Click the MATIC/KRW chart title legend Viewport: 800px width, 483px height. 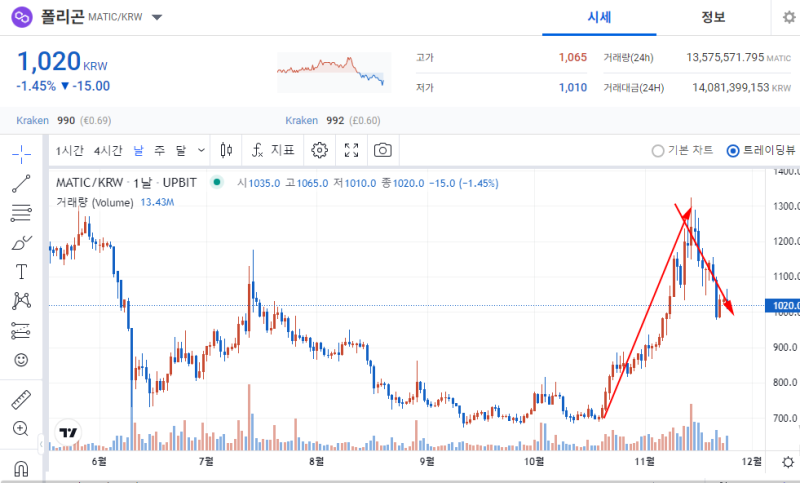coord(126,183)
